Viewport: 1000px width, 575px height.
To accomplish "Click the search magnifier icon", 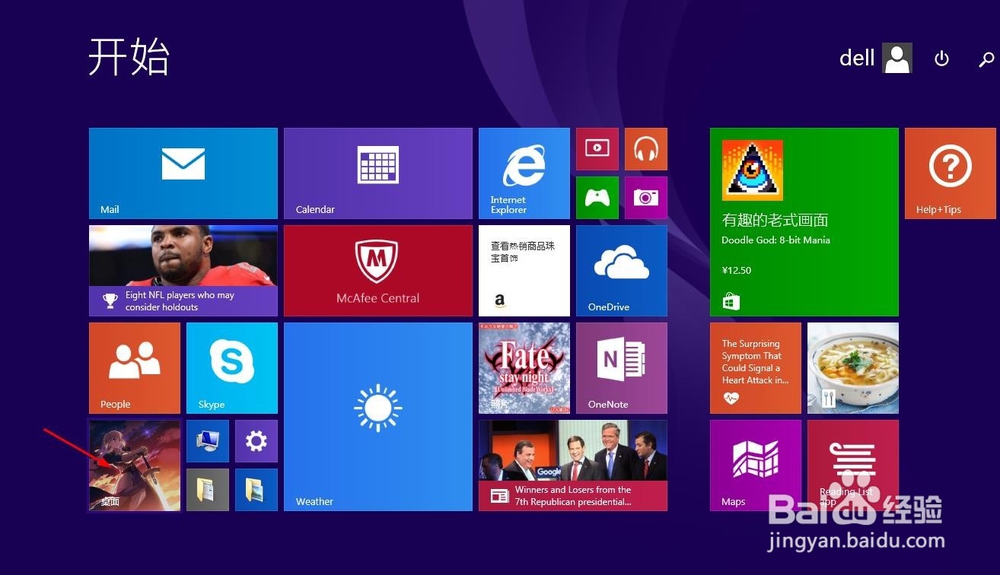I will pyautogui.click(x=986, y=59).
